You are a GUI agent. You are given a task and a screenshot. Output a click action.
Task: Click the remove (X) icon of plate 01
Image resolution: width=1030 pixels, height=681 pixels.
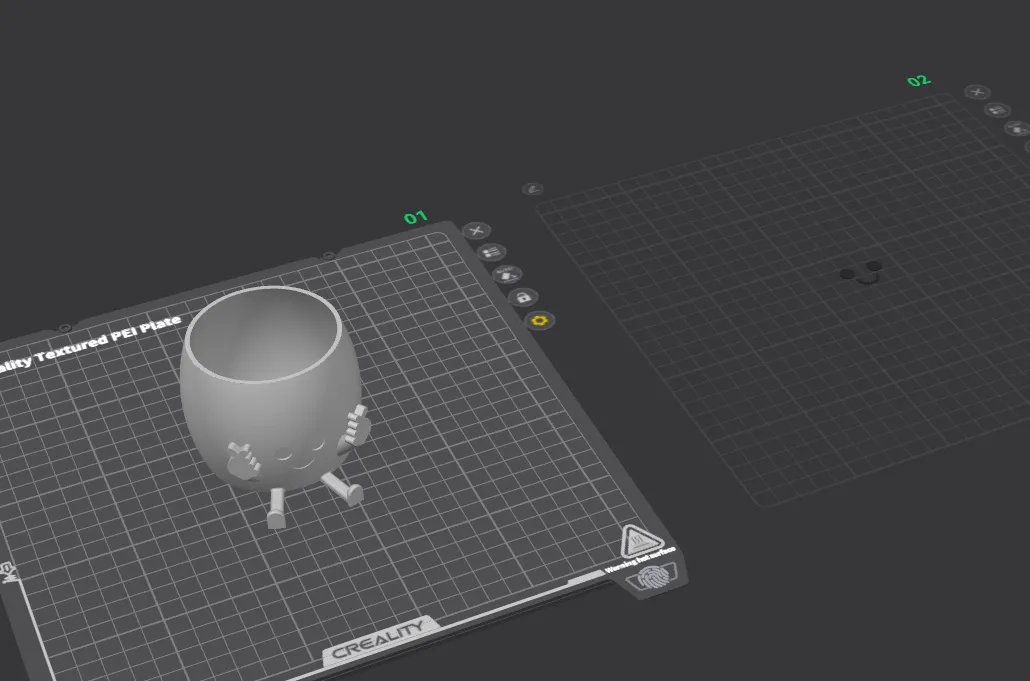(x=476, y=231)
